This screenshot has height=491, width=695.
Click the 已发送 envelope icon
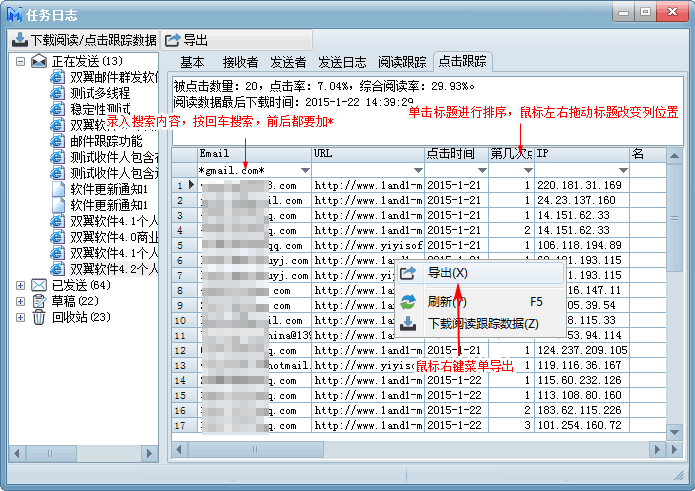39,285
